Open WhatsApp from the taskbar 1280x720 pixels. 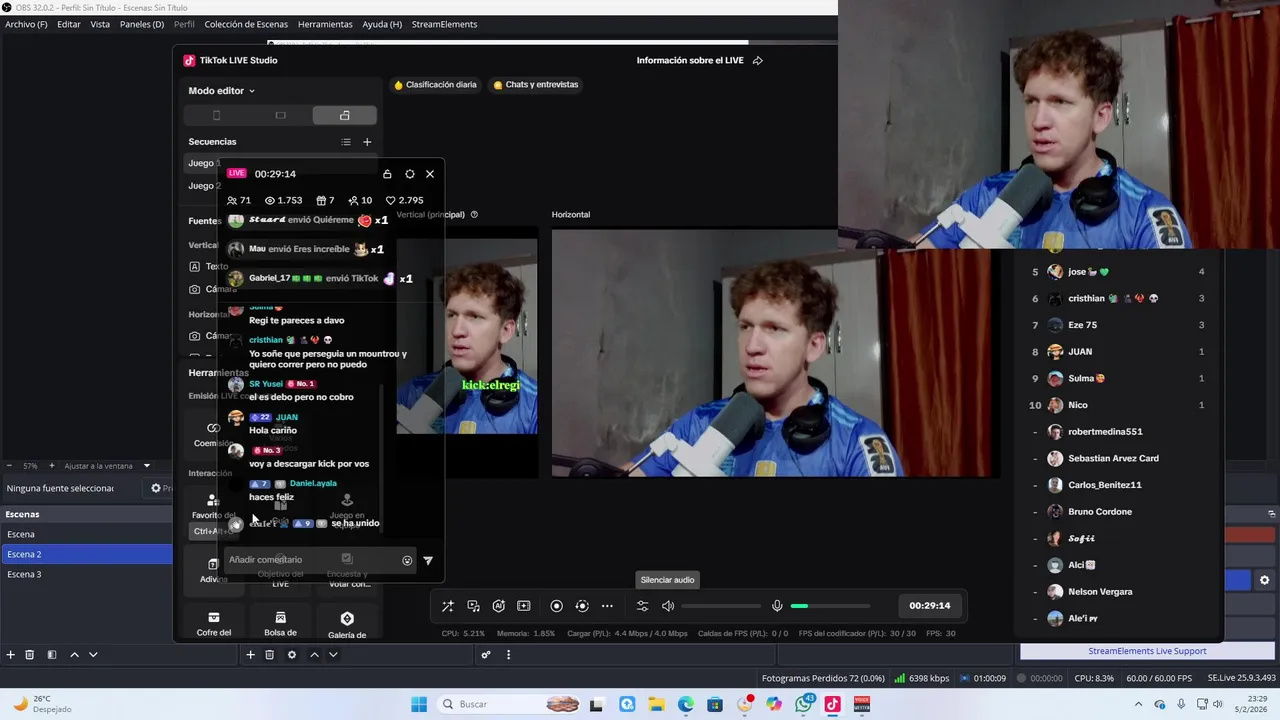coord(804,704)
